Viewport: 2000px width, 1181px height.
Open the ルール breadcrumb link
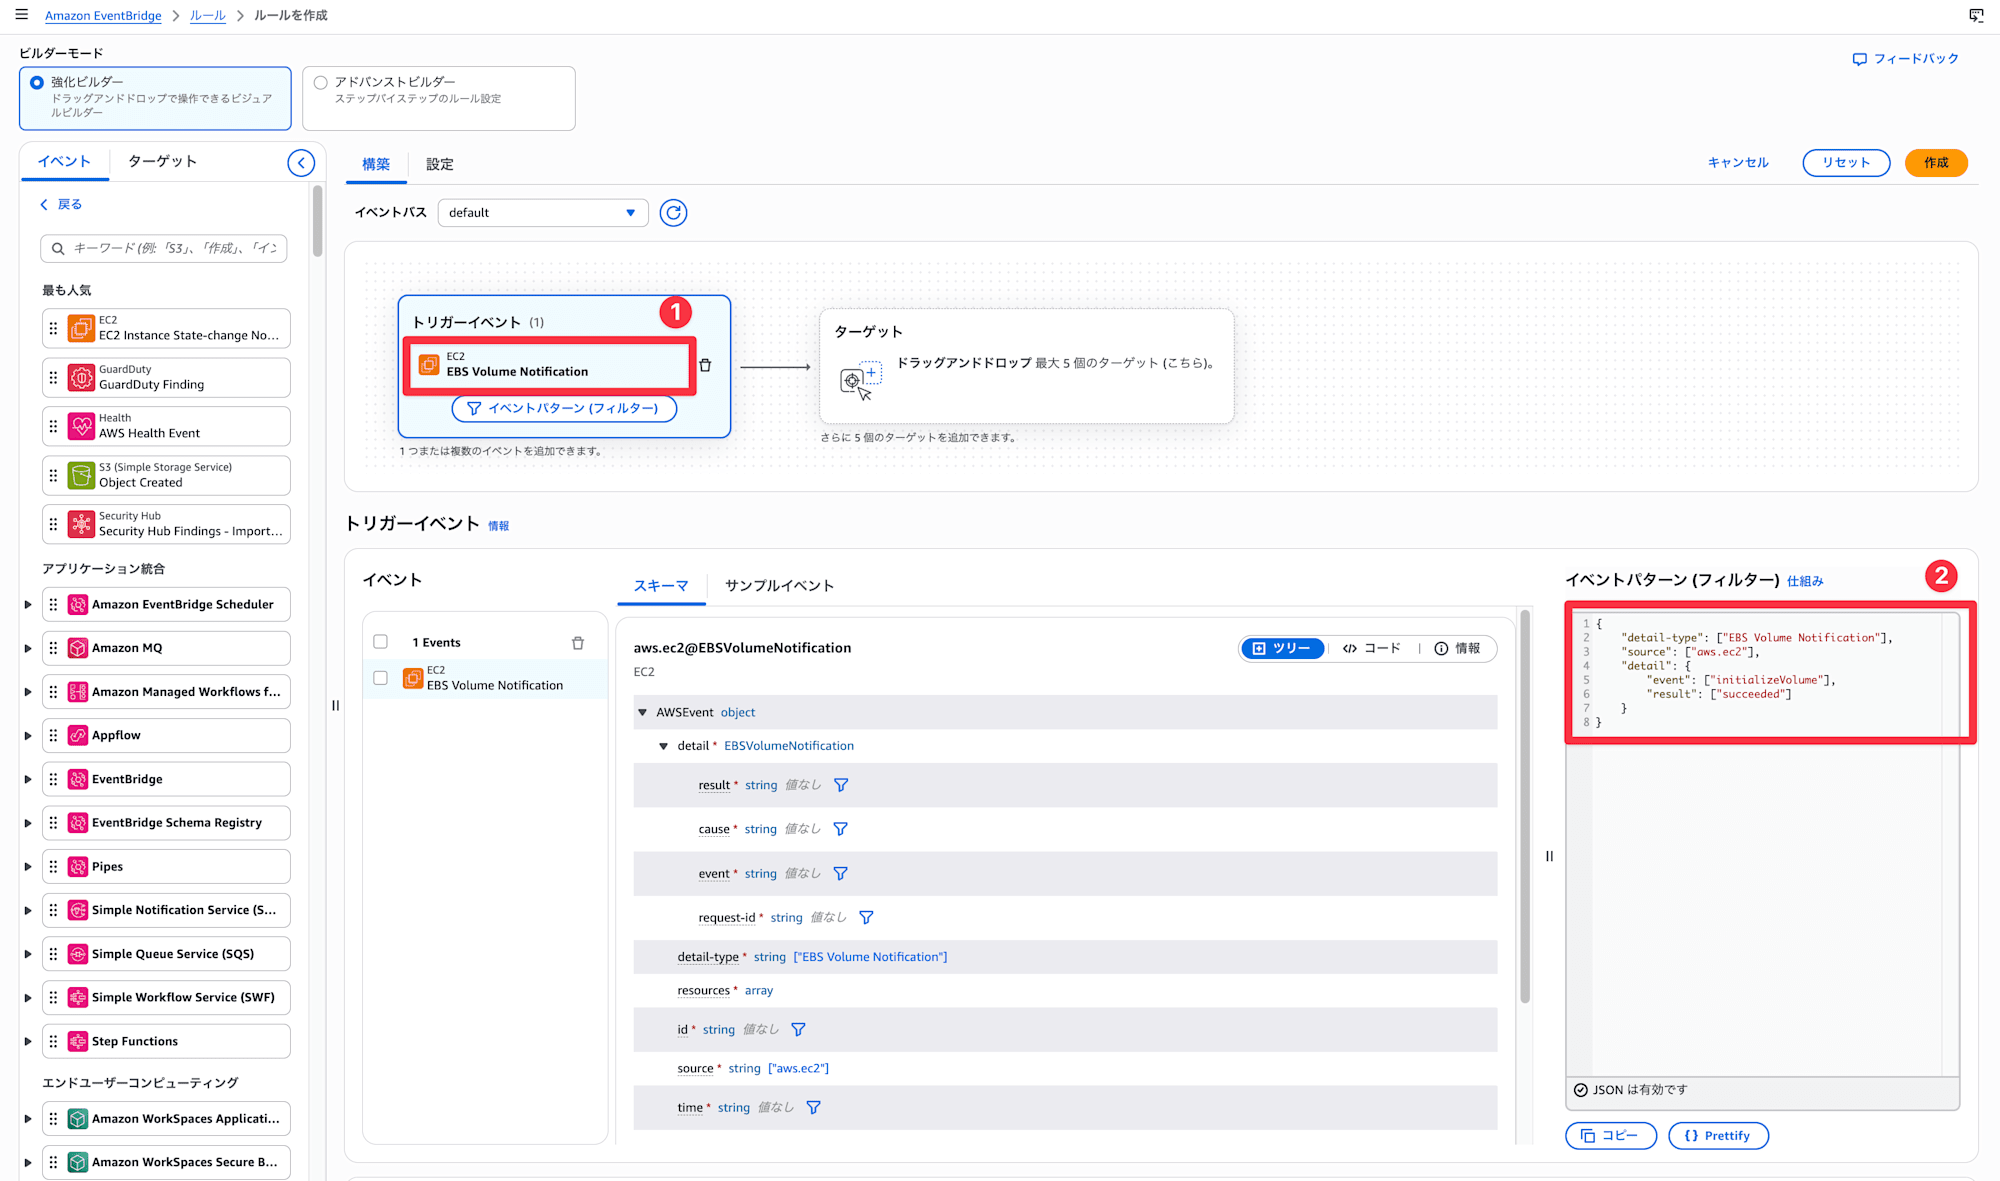207,15
